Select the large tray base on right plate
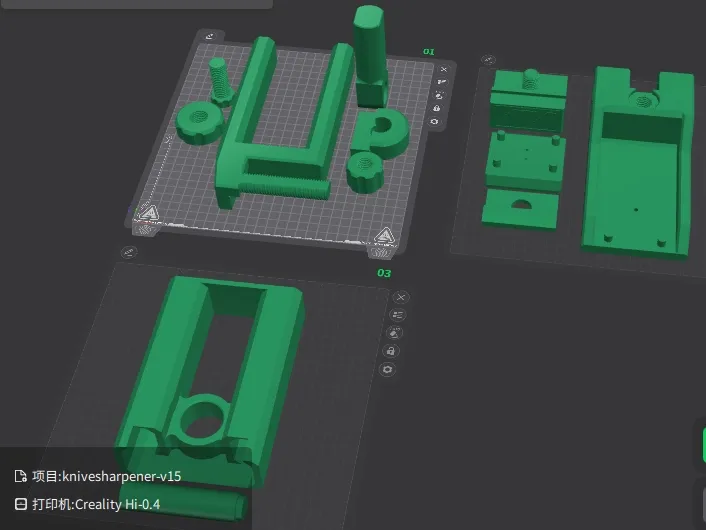 point(637,180)
